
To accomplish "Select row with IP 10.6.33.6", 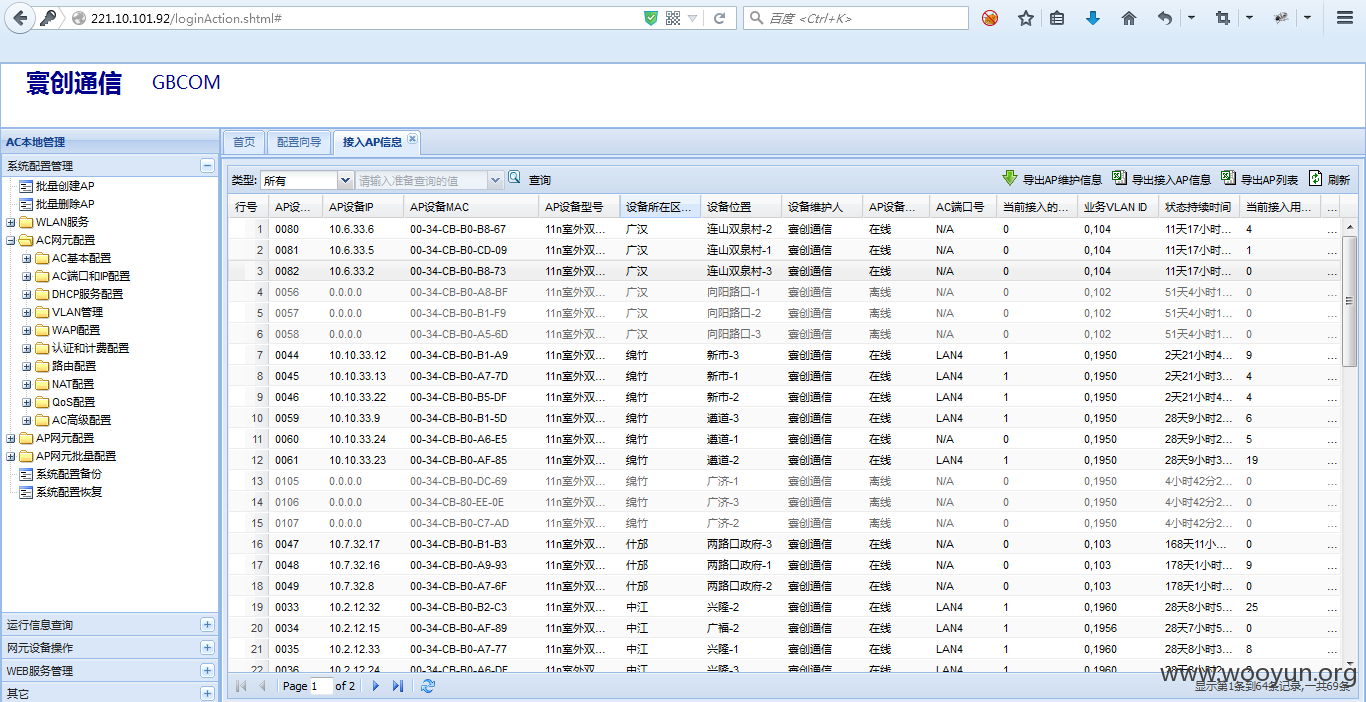I will click(x=785, y=229).
